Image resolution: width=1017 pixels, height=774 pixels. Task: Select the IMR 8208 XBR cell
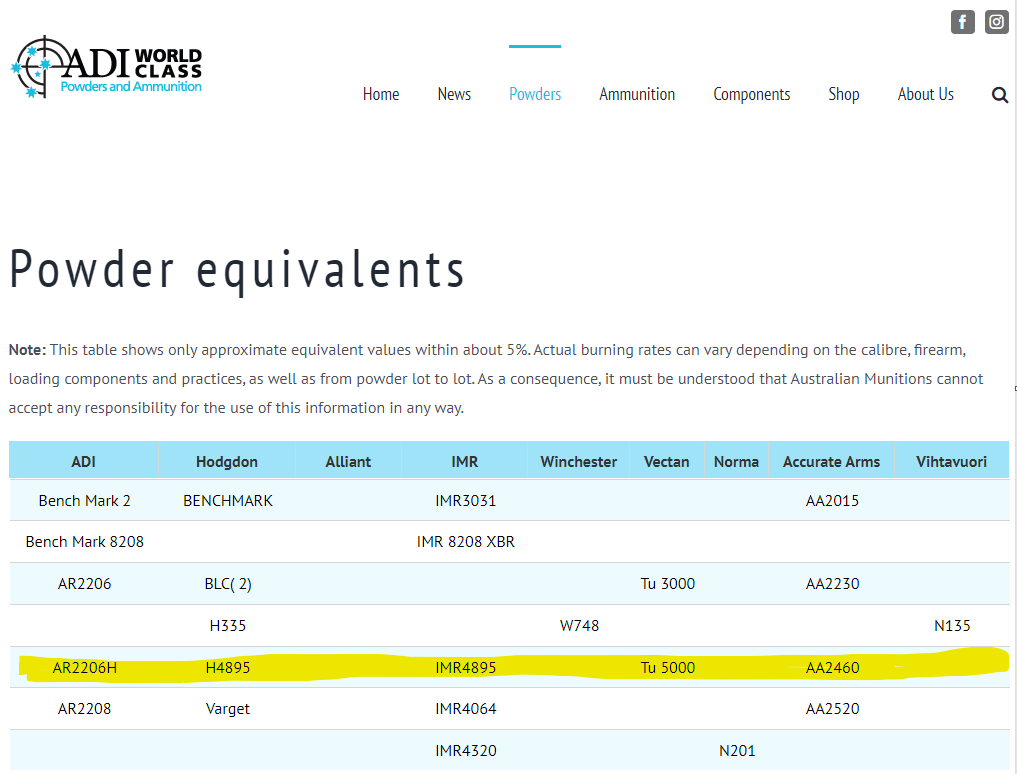pyautogui.click(x=466, y=542)
